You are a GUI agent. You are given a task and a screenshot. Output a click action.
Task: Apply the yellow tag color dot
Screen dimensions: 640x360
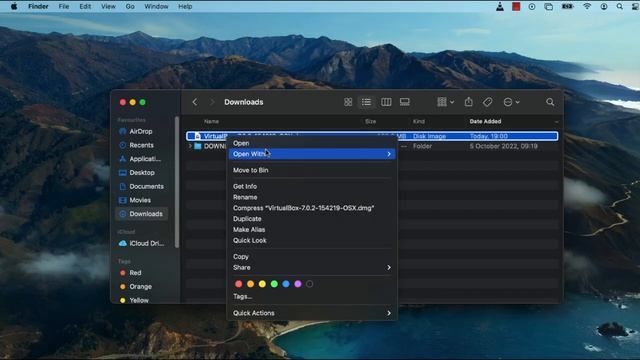tap(262, 284)
